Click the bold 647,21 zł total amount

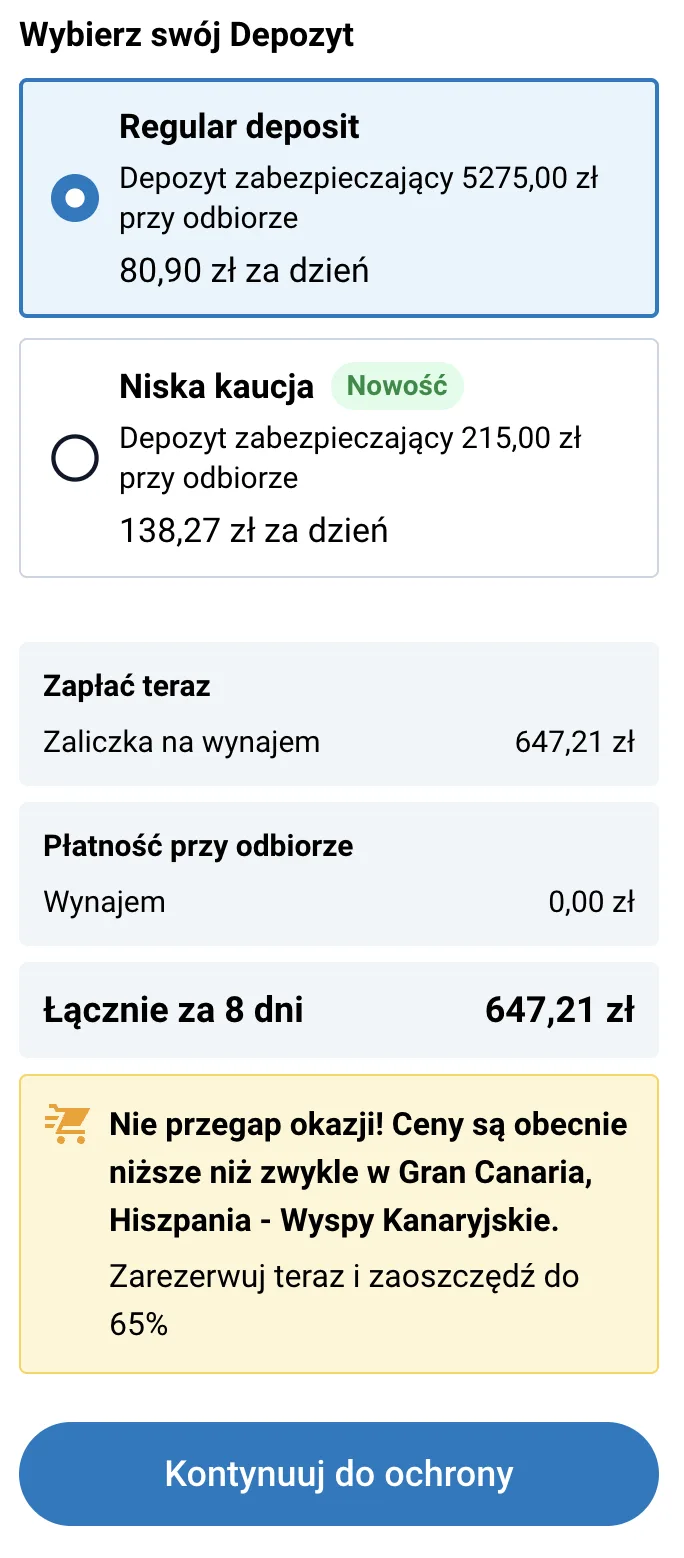pyautogui.click(x=559, y=1010)
